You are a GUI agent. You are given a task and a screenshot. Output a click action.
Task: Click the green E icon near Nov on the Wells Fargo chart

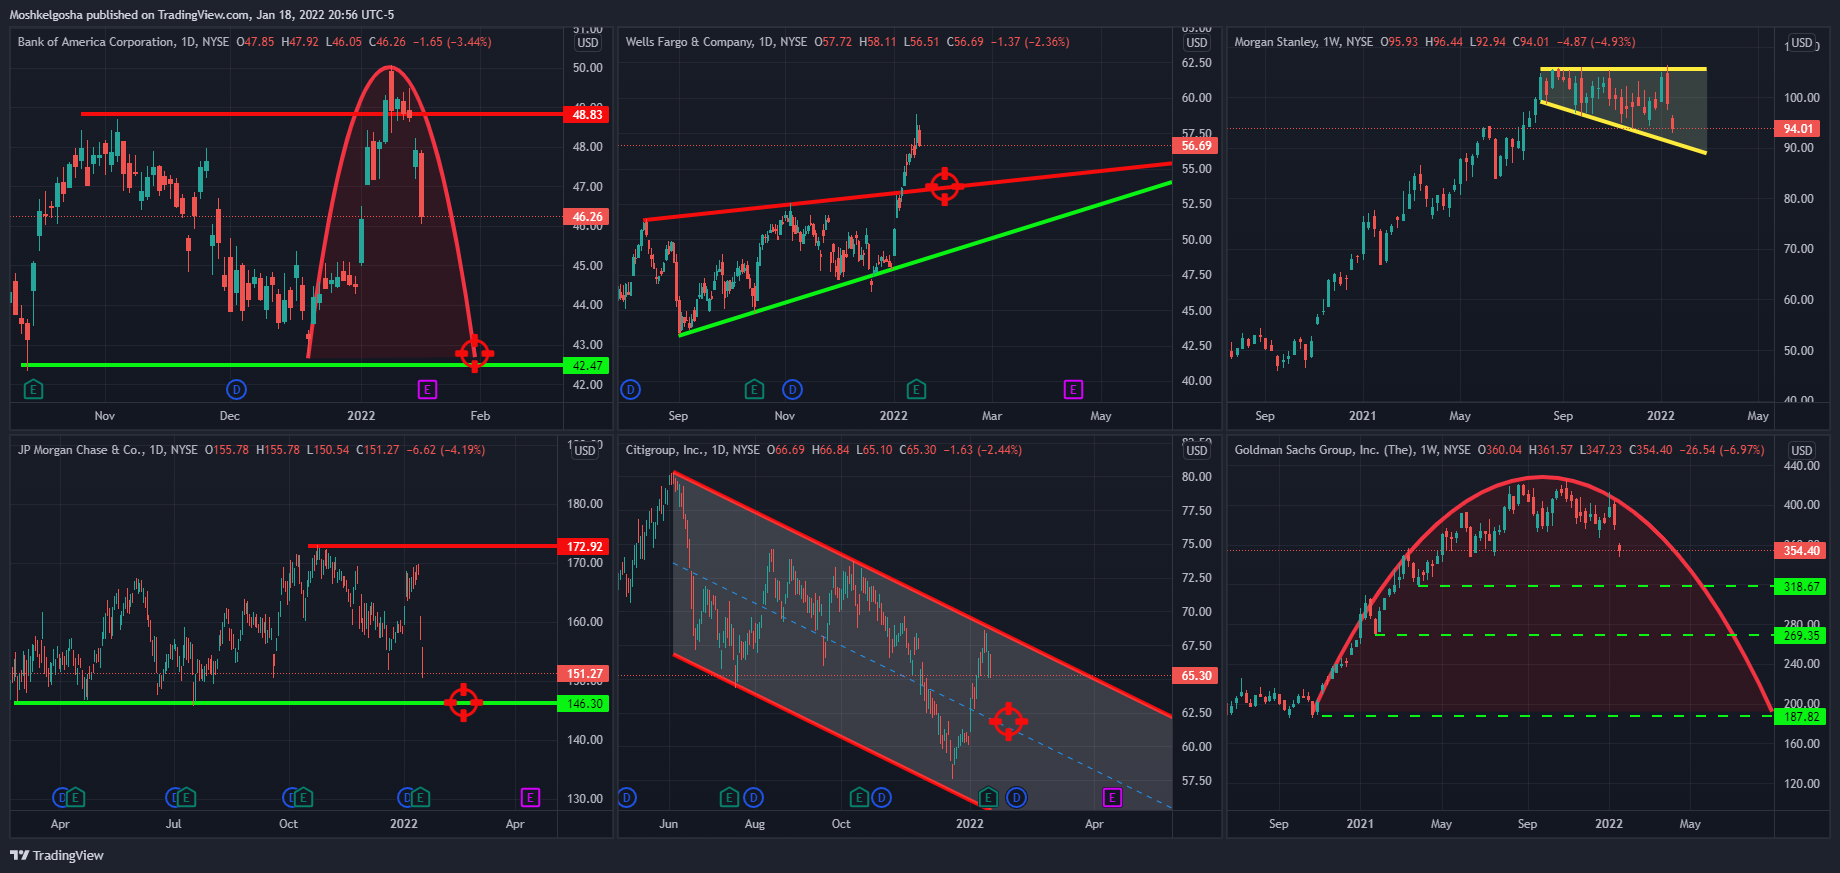[755, 390]
